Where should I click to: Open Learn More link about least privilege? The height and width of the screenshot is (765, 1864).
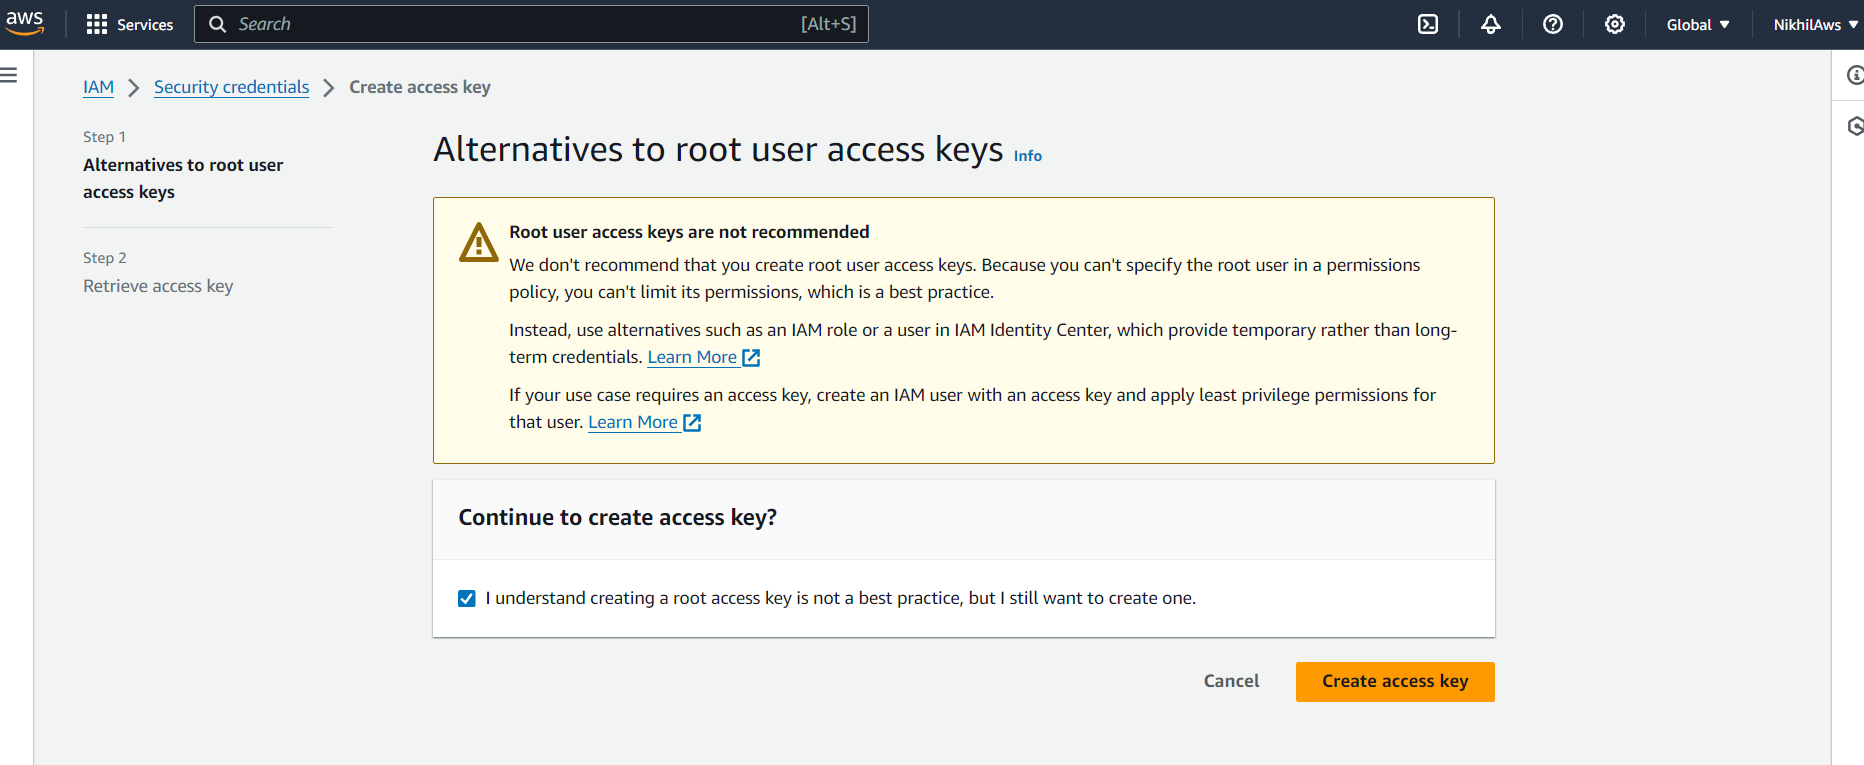tap(644, 422)
